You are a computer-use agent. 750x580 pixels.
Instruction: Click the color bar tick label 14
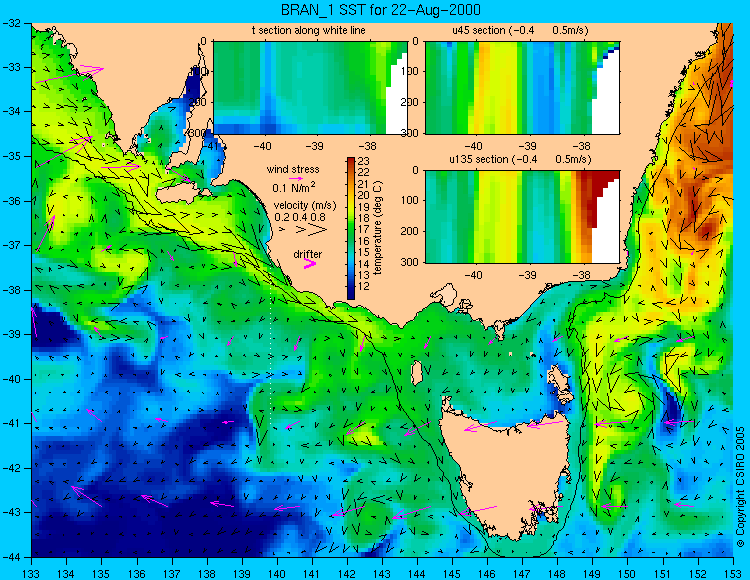[364, 263]
